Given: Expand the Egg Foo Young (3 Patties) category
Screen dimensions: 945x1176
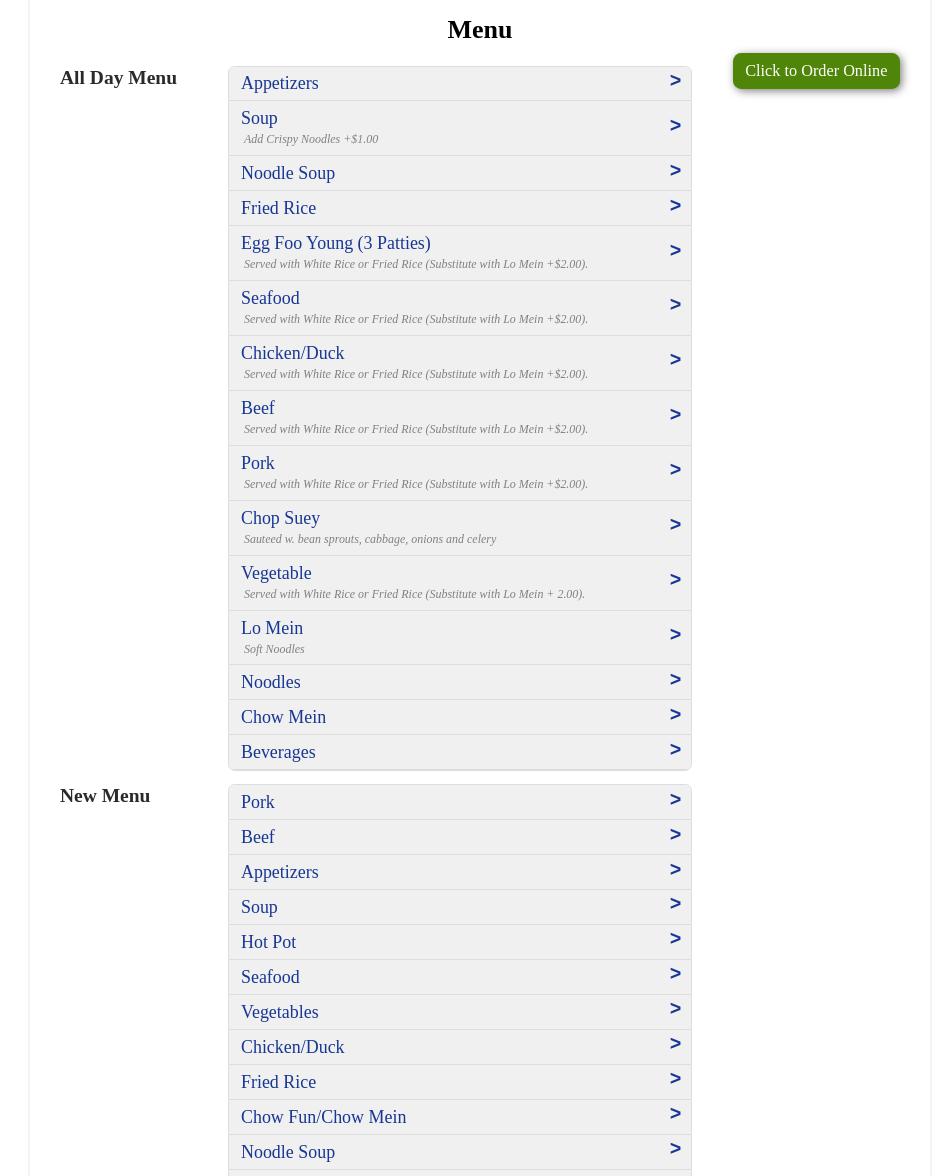Looking at the screenshot, I should pyautogui.click(x=336, y=243).
